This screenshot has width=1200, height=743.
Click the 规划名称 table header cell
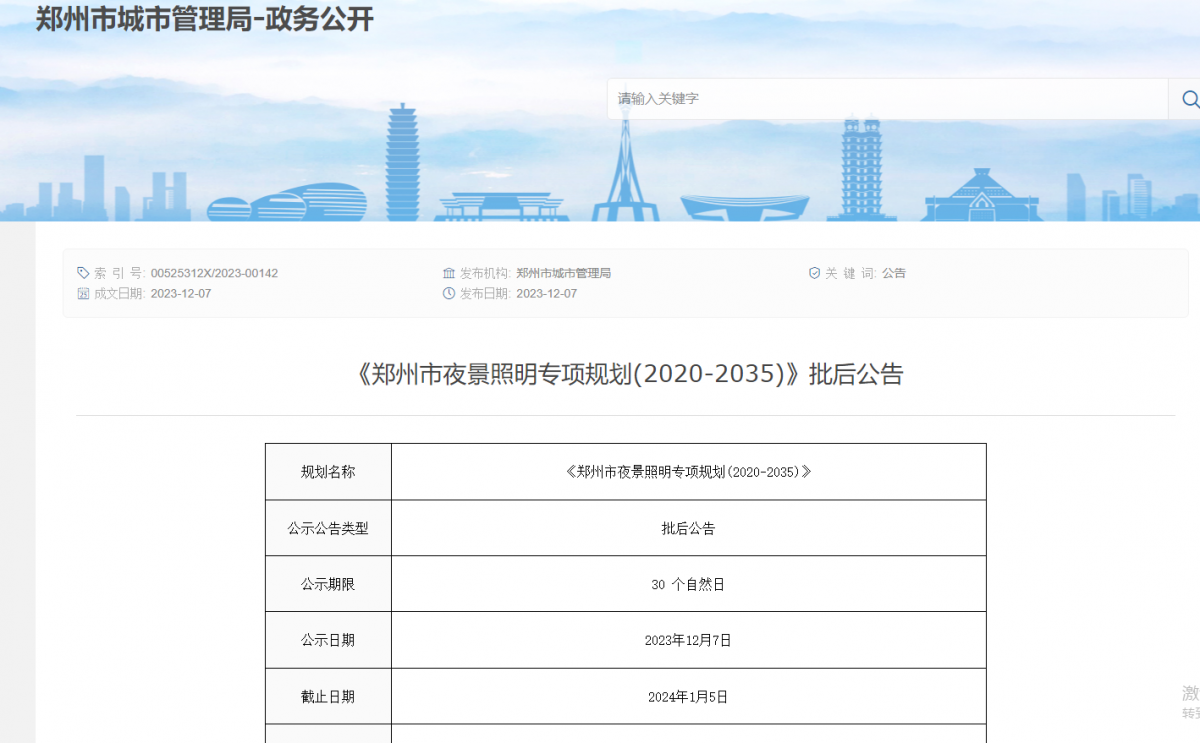(x=328, y=472)
